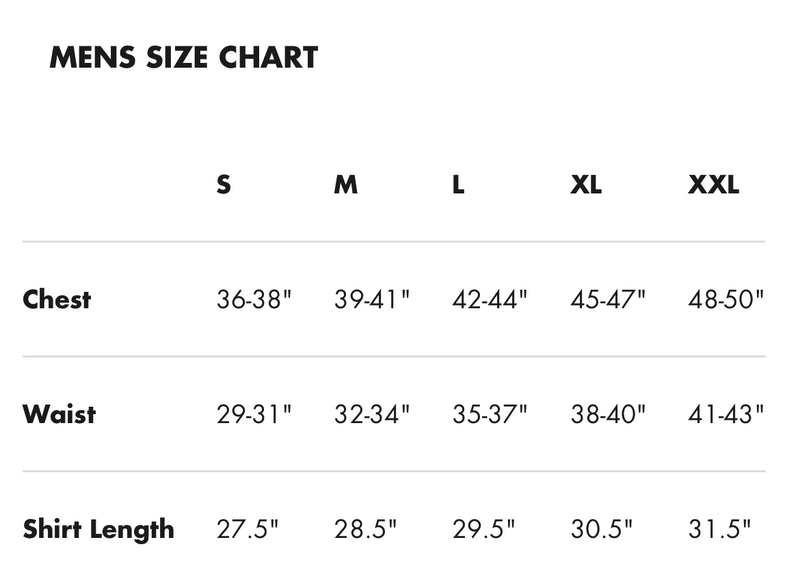This screenshot has width=800, height=581.
Task: Click the MENS SIZE CHART heading
Action: click(184, 57)
